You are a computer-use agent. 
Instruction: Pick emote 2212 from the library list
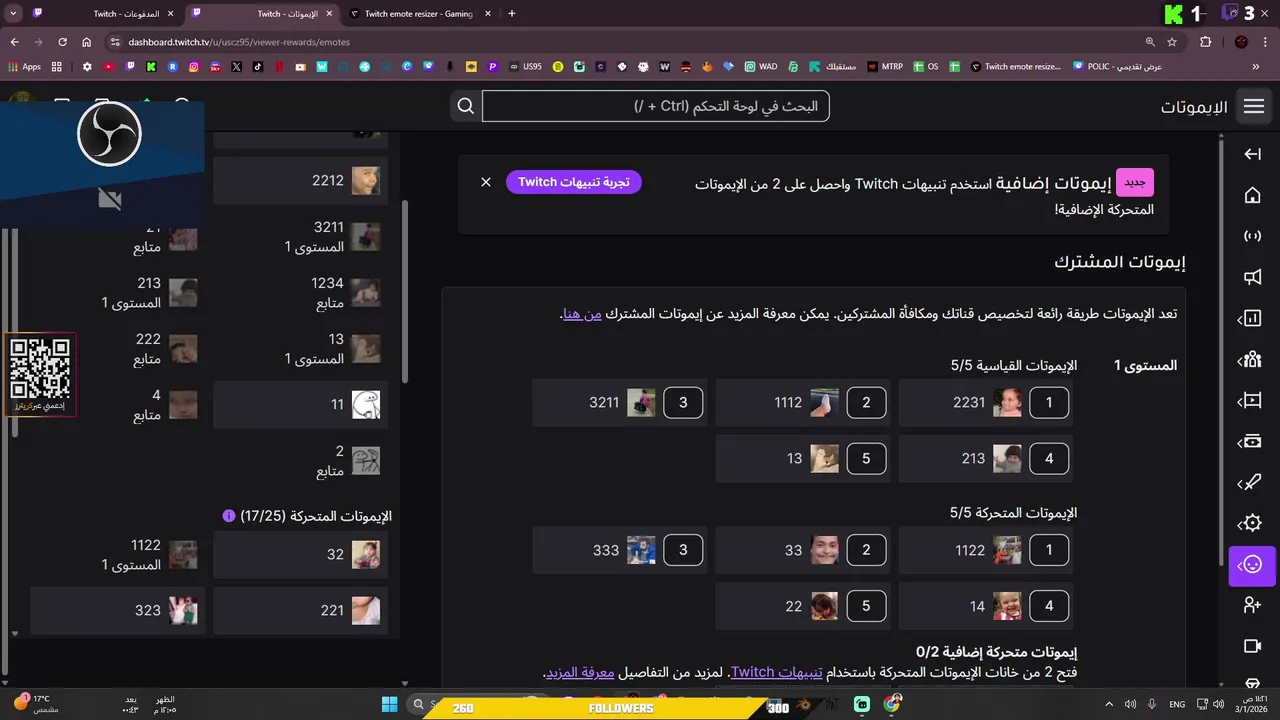coord(301,181)
